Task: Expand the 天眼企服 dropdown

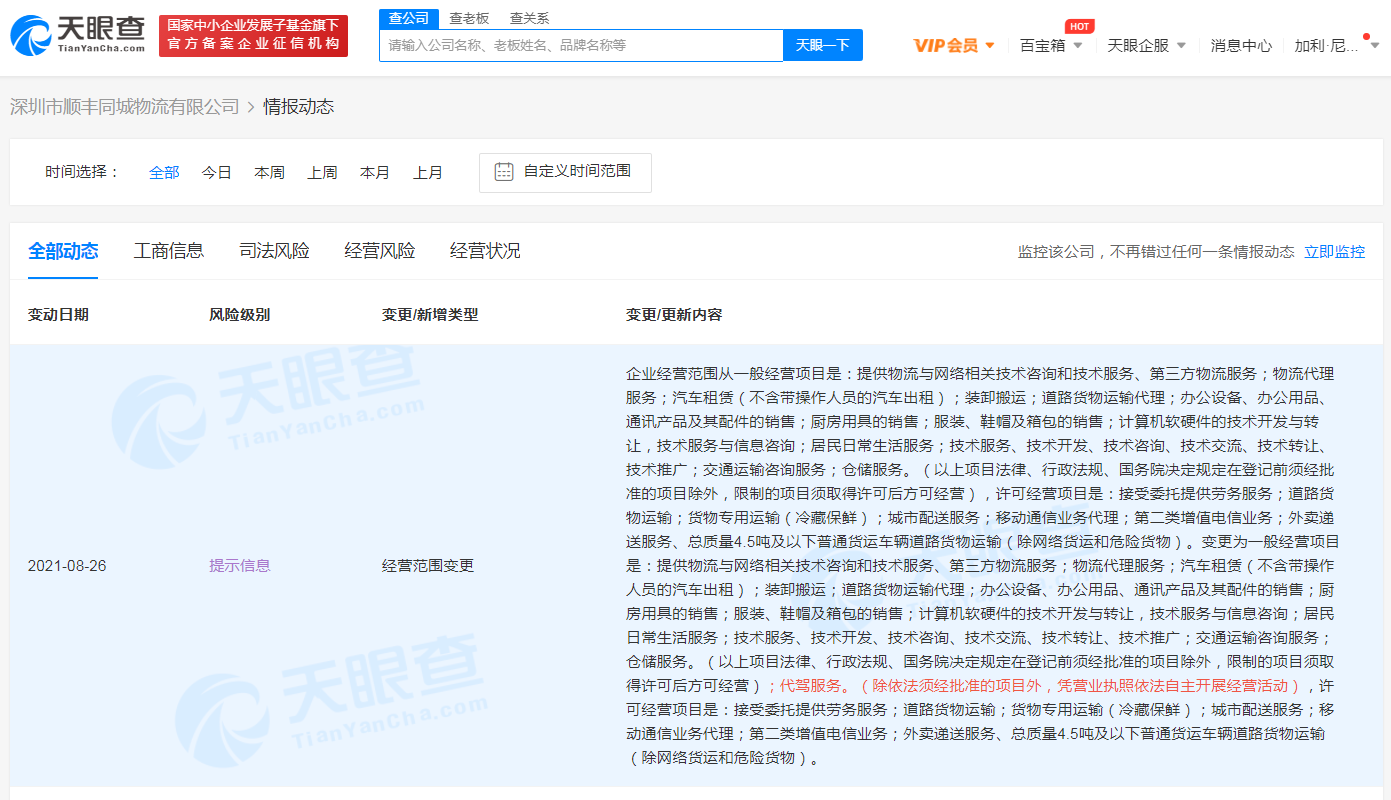Action: 1146,45
